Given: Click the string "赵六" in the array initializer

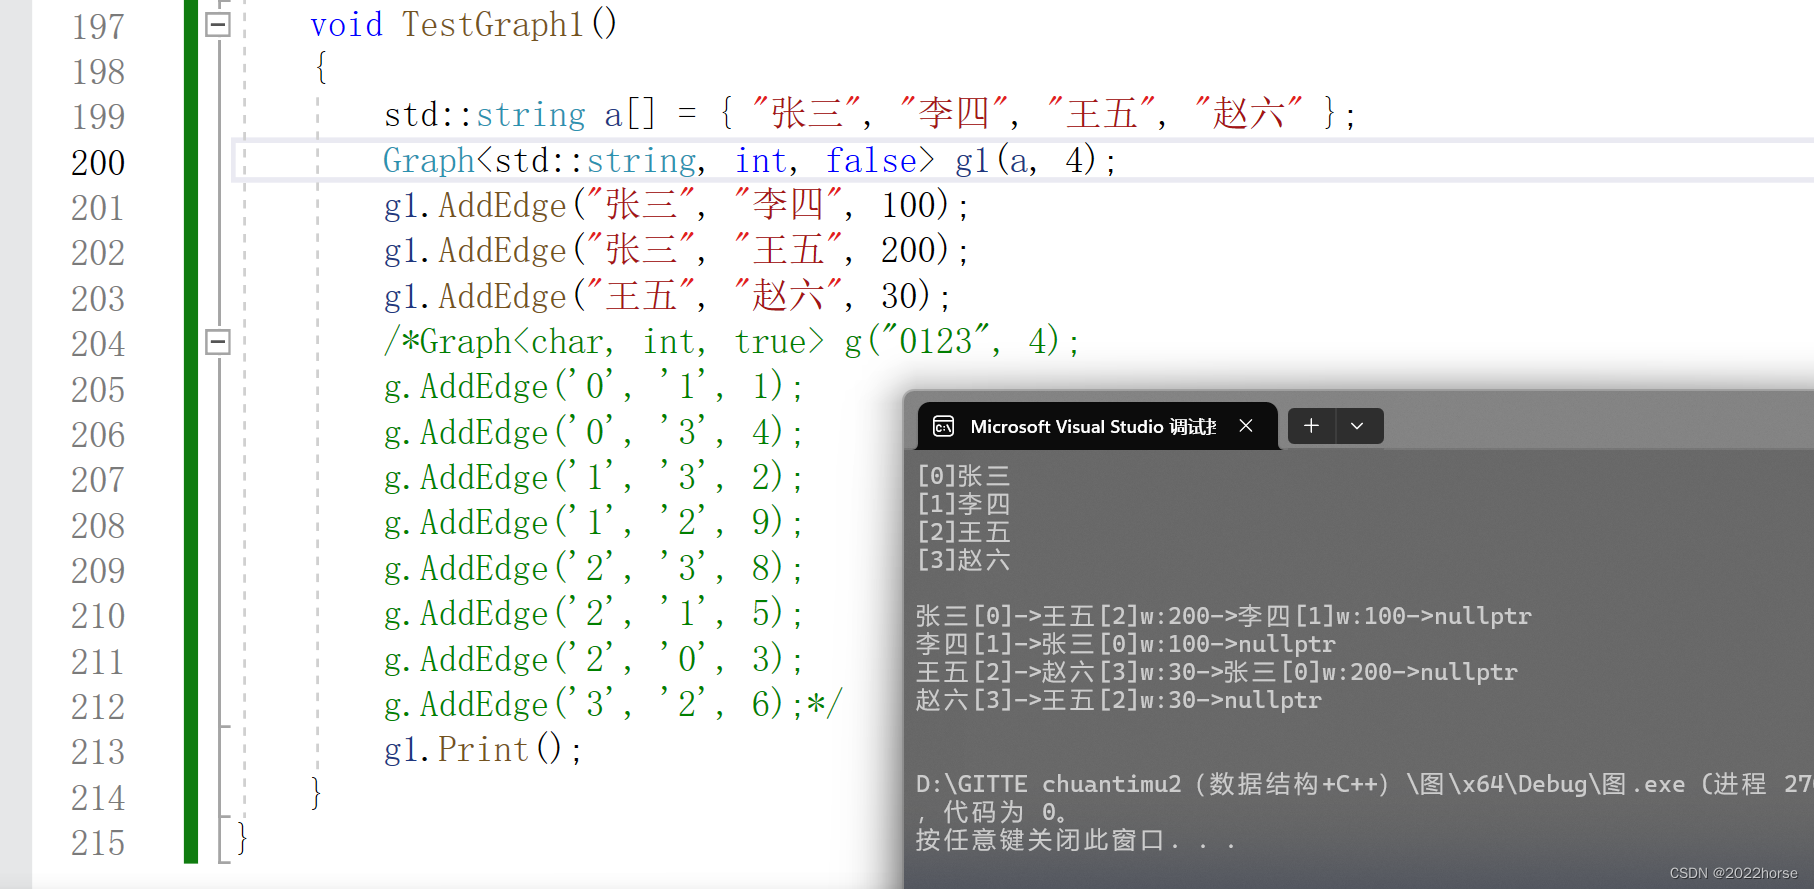Looking at the screenshot, I should coord(1249,113).
